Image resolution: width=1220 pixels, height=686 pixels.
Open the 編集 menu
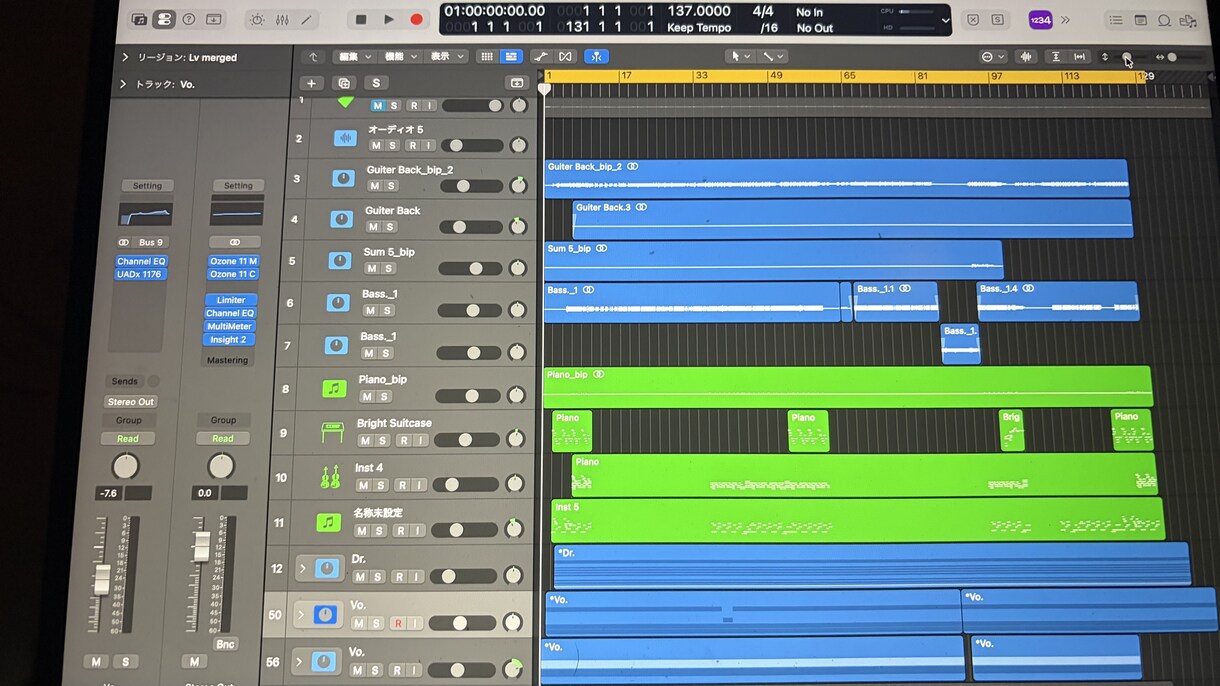354,57
